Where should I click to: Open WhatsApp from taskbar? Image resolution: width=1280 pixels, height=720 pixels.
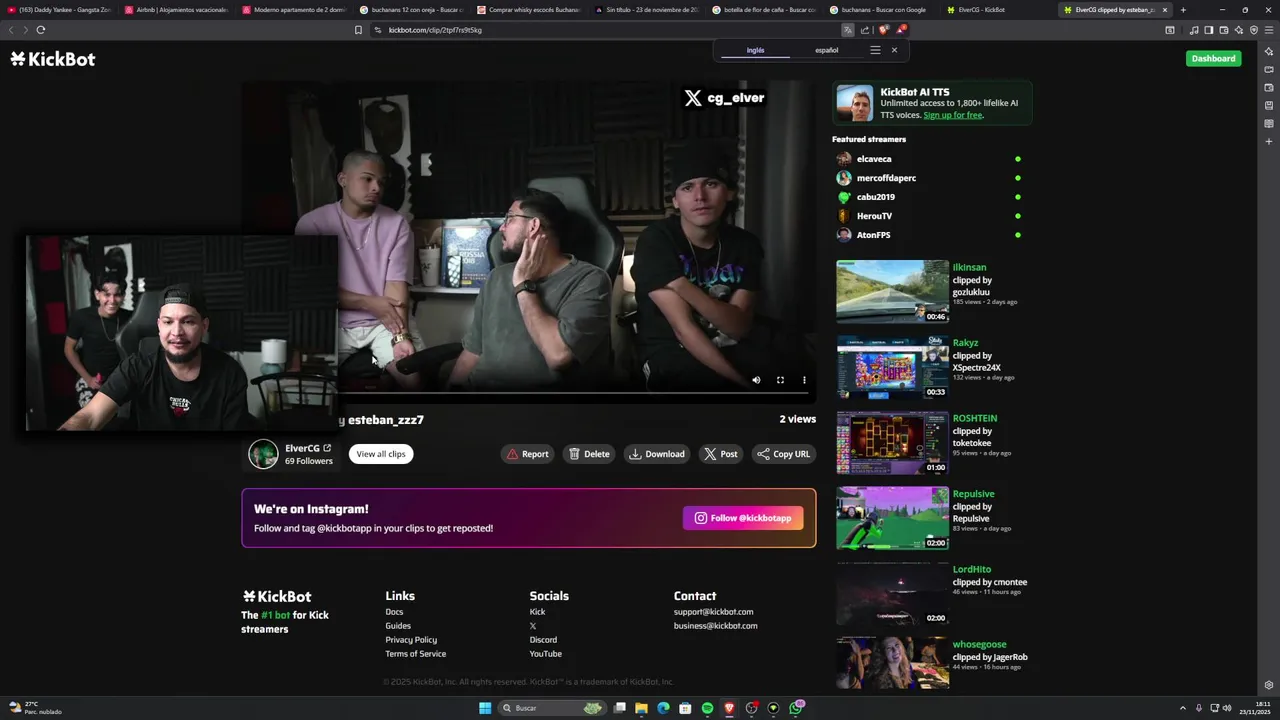coord(796,708)
